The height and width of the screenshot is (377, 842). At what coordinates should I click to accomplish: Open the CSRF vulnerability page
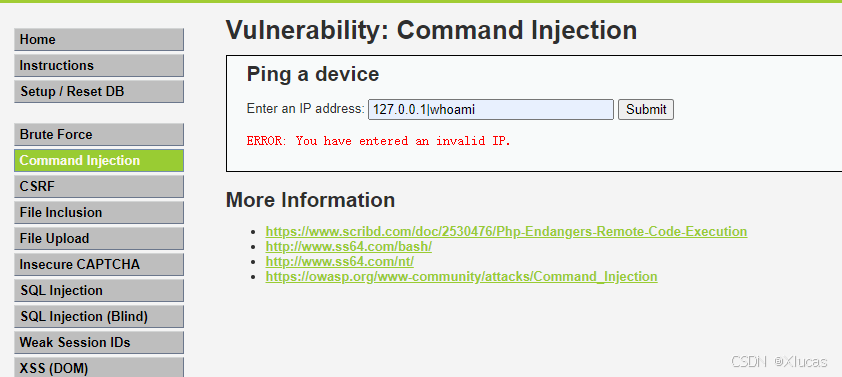pos(99,186)
